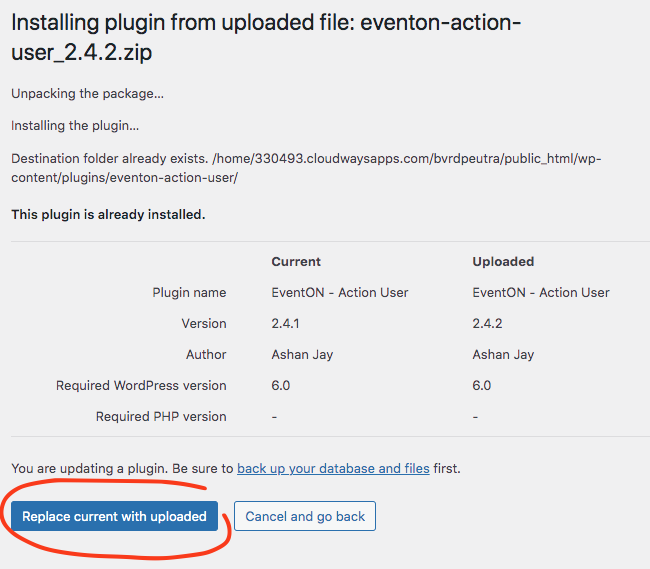
Task: Click 'Ashan Jay' in the Current column
Action: pyautogui.click(x=302, y=354)
